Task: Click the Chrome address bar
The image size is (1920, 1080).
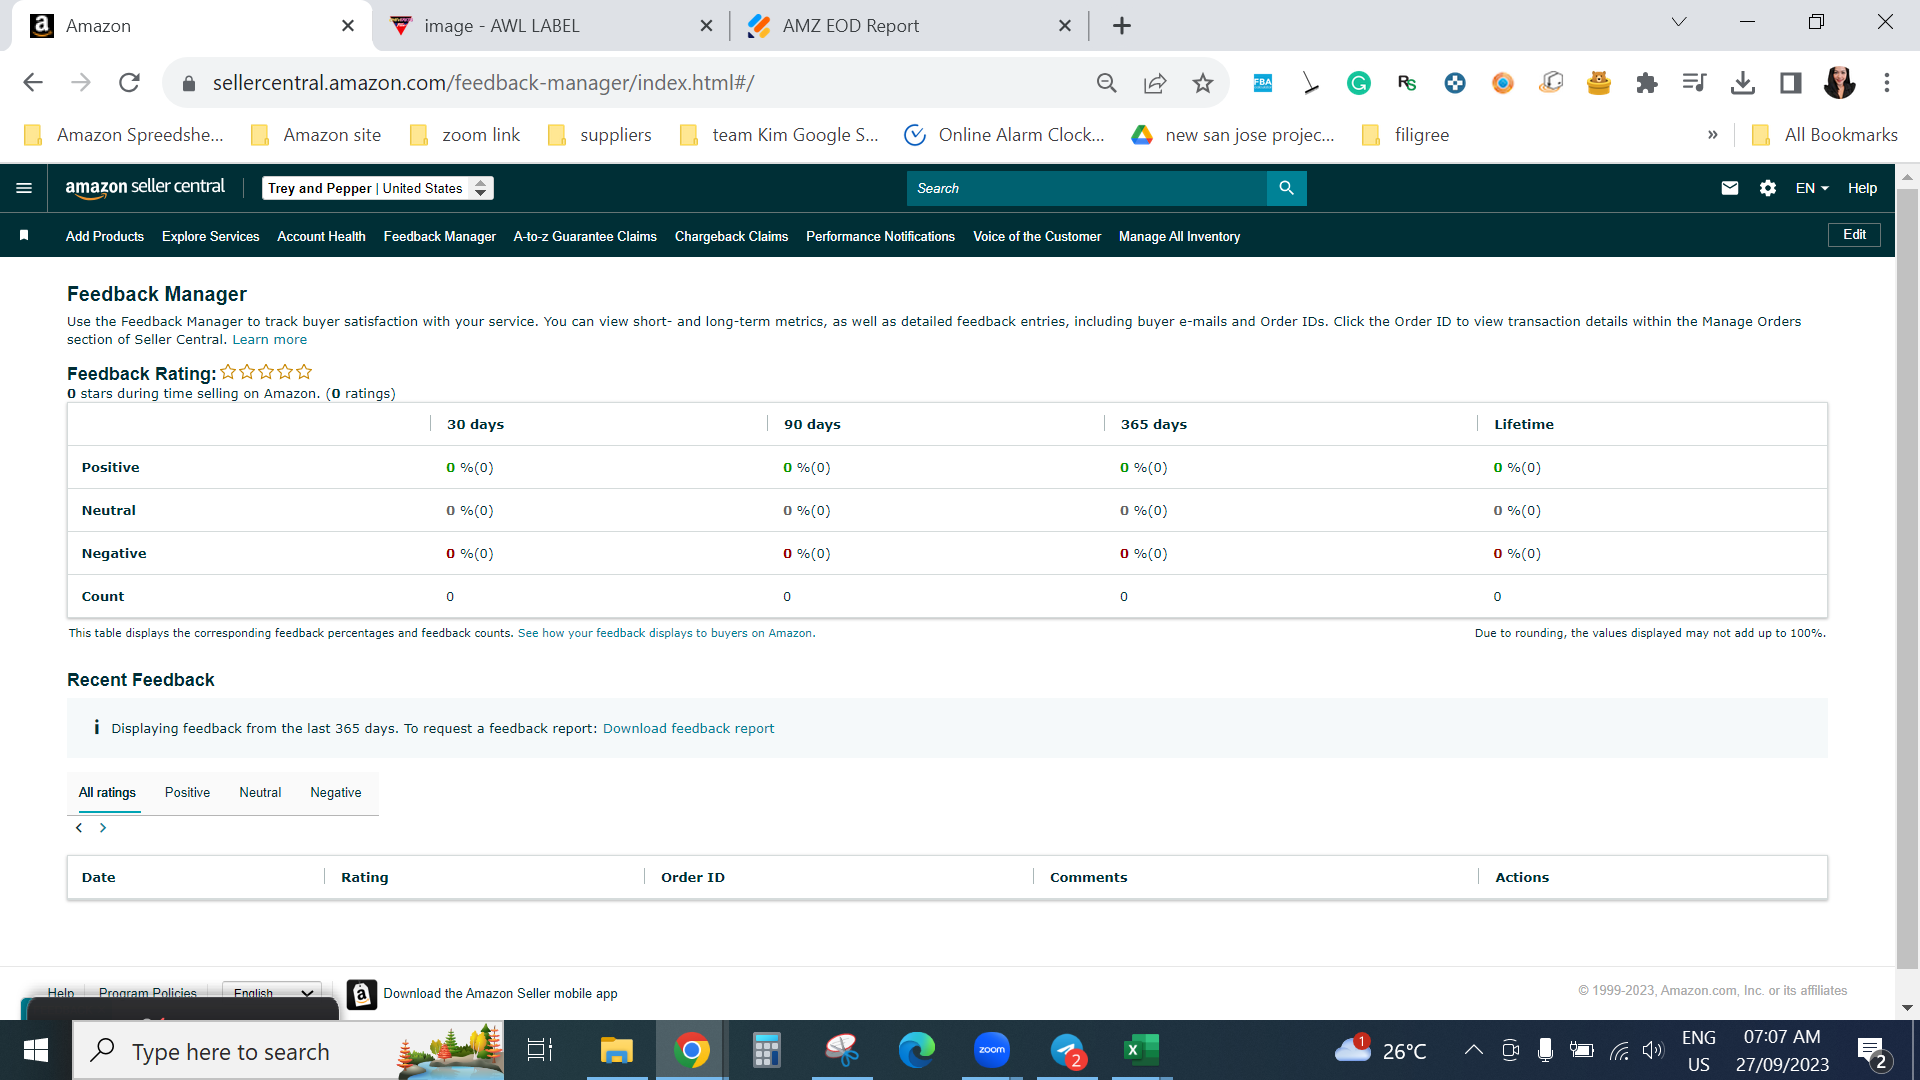Action: point(640,83)
